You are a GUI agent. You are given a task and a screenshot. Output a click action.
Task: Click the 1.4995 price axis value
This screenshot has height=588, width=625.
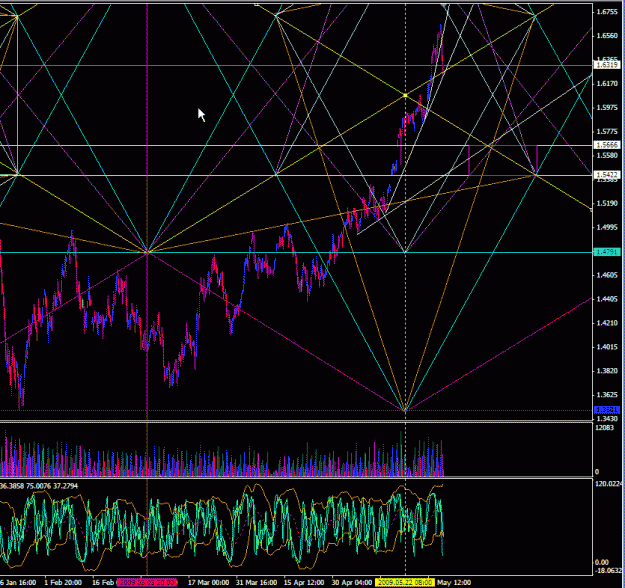coord(607,227)
